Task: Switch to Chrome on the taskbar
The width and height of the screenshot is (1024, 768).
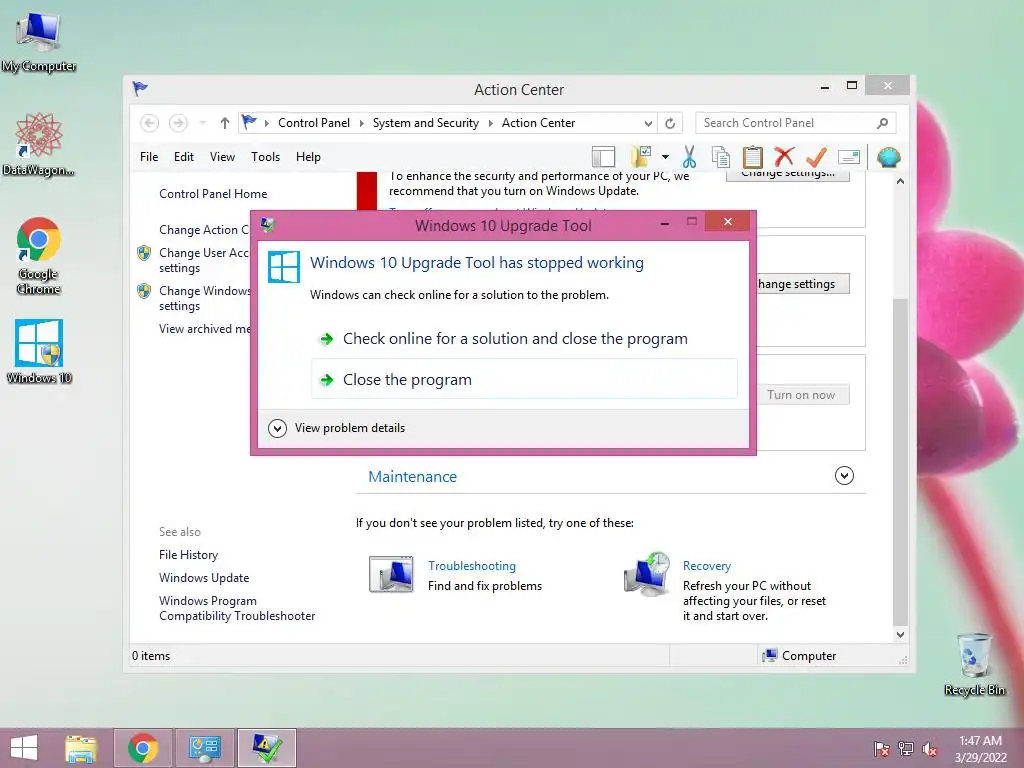Action: [143, 748]
